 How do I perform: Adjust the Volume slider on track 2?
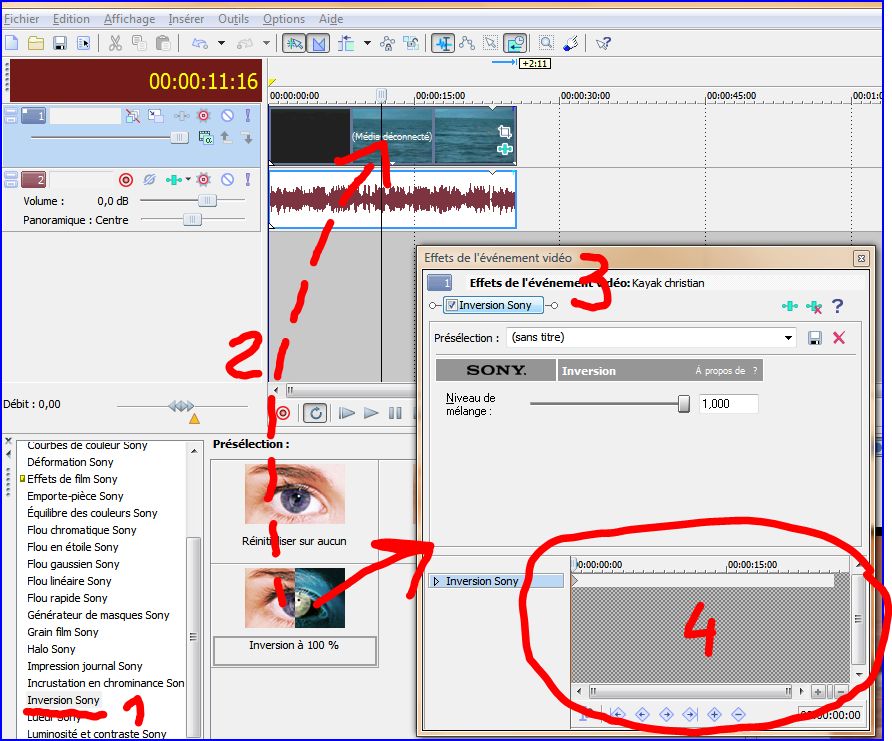point(208,200)
